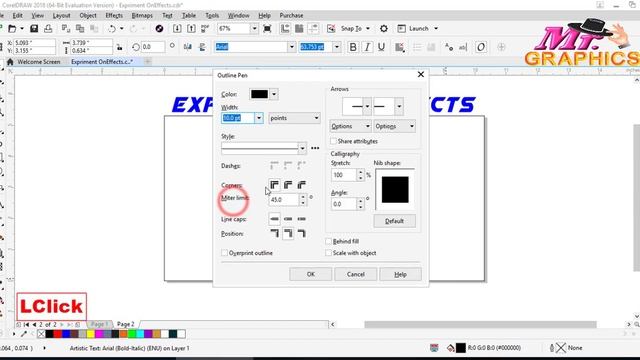Click the Save icon in the toolbar
This screenshot has width=640, height=360.
(x=34, y=29)
